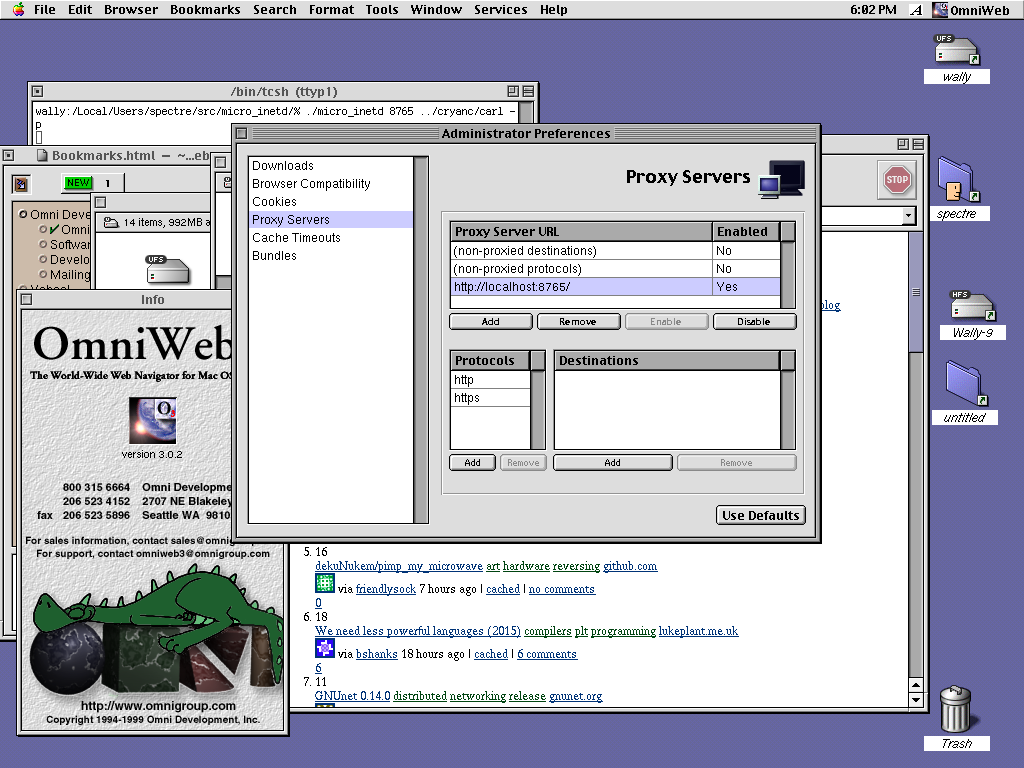Click the lukeplant.me.uk domain link
The height and width of the screenshot is (768, 1024).
(x=698, y=631)
